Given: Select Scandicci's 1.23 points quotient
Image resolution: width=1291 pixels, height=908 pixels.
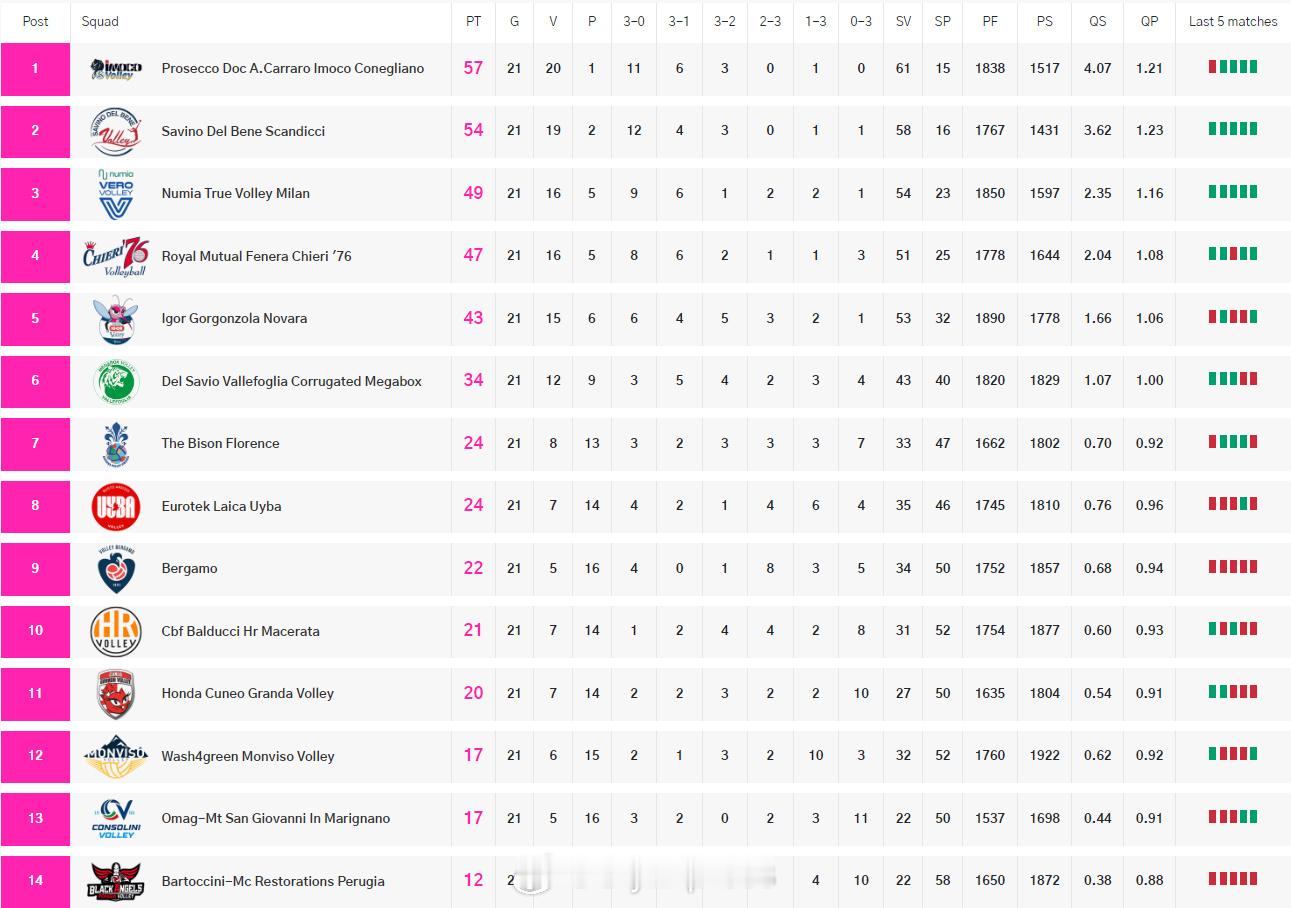Looking at the screenshot, I should [1150, 131].
